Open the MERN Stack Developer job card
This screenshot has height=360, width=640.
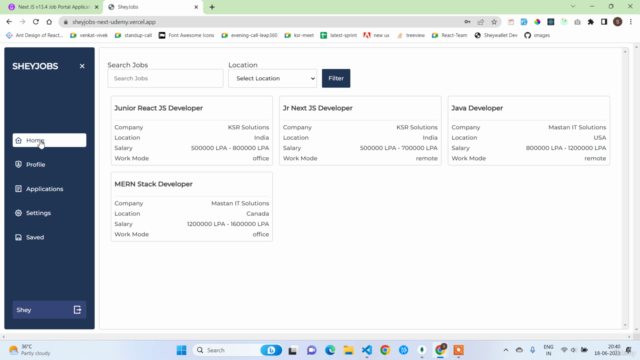click(x=192, y=207)
